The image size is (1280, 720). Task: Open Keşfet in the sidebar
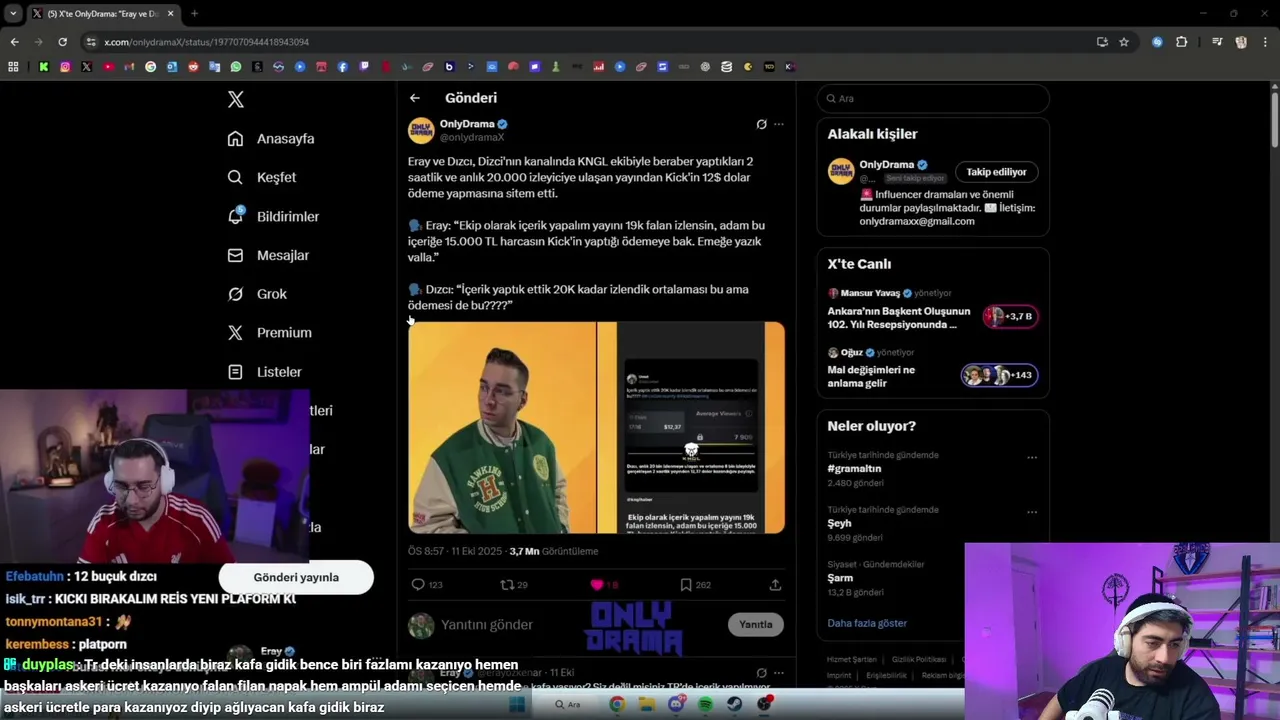tap(262, 177)
